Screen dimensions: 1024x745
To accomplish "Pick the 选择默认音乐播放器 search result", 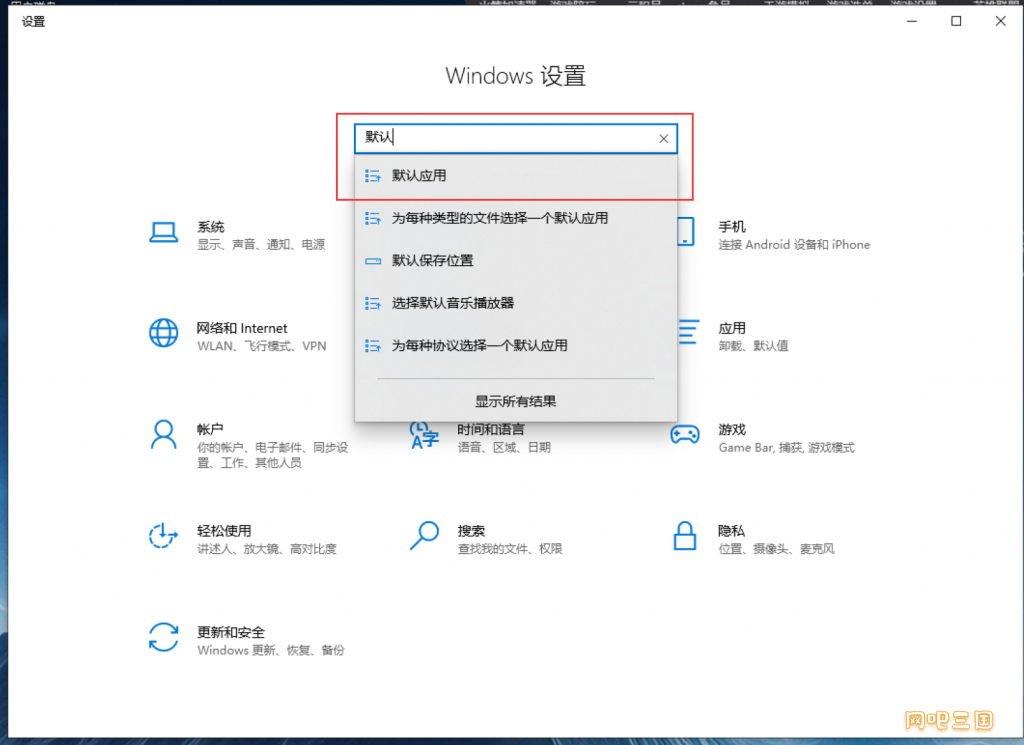I will [x=516, y=303].
